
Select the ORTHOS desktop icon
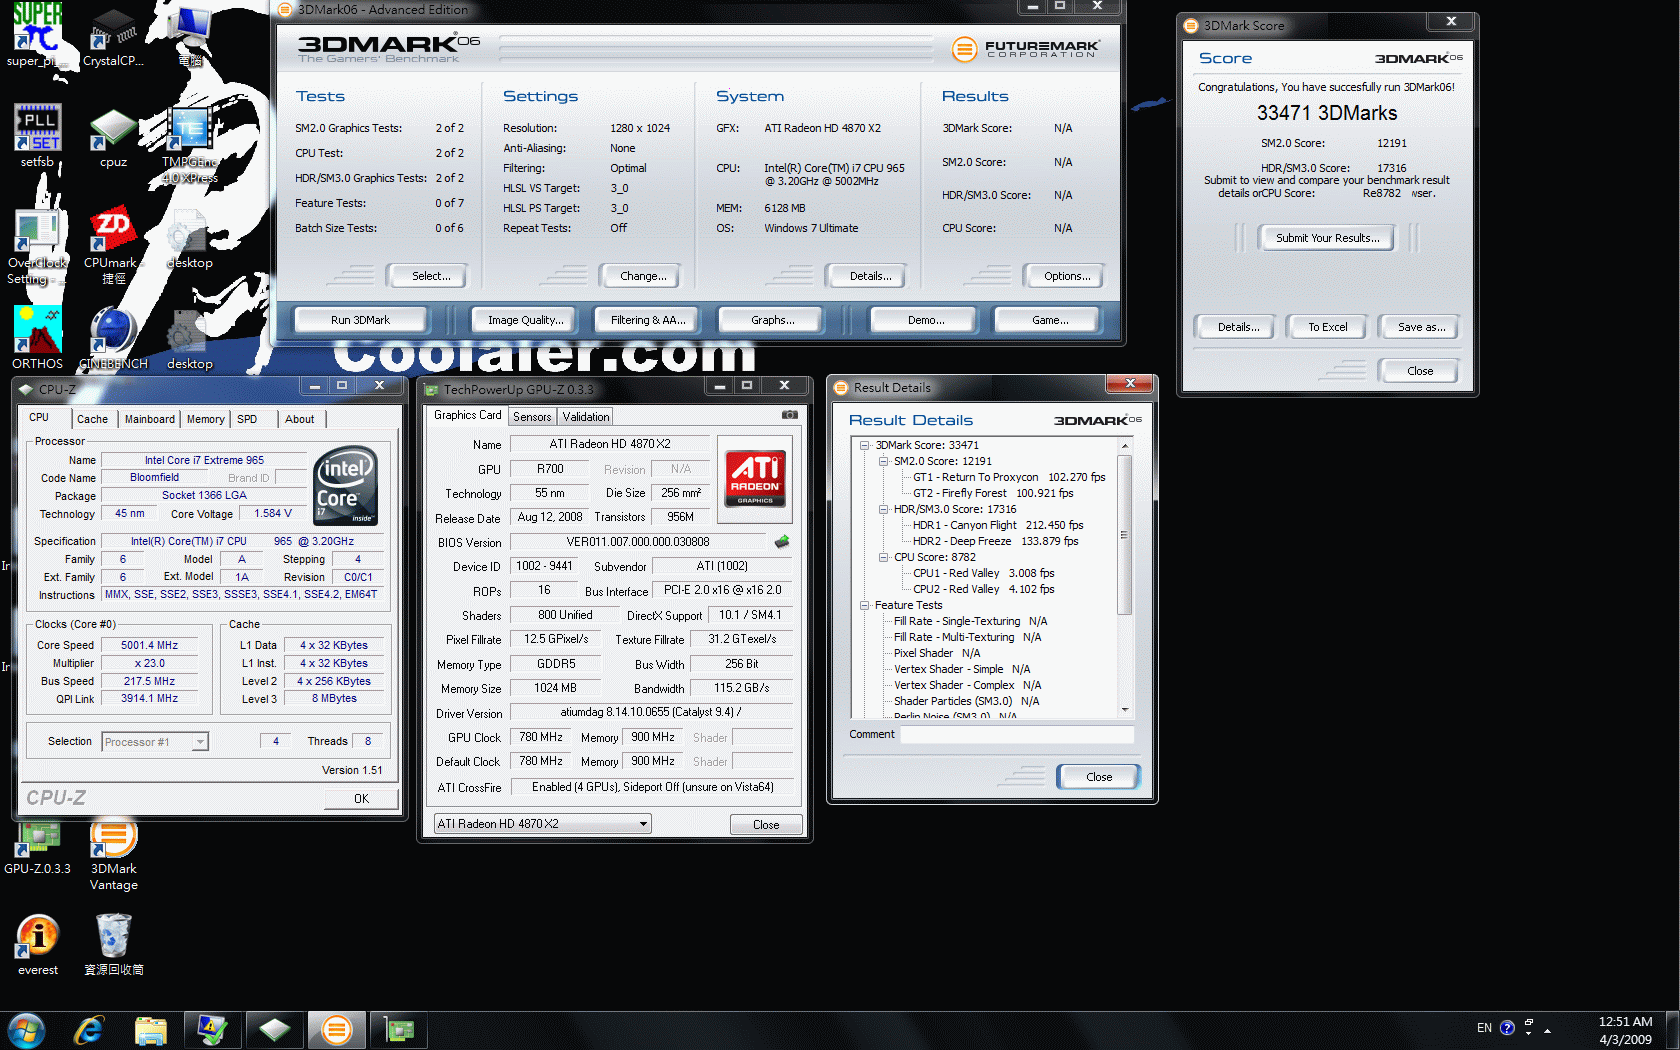[37, 338]
